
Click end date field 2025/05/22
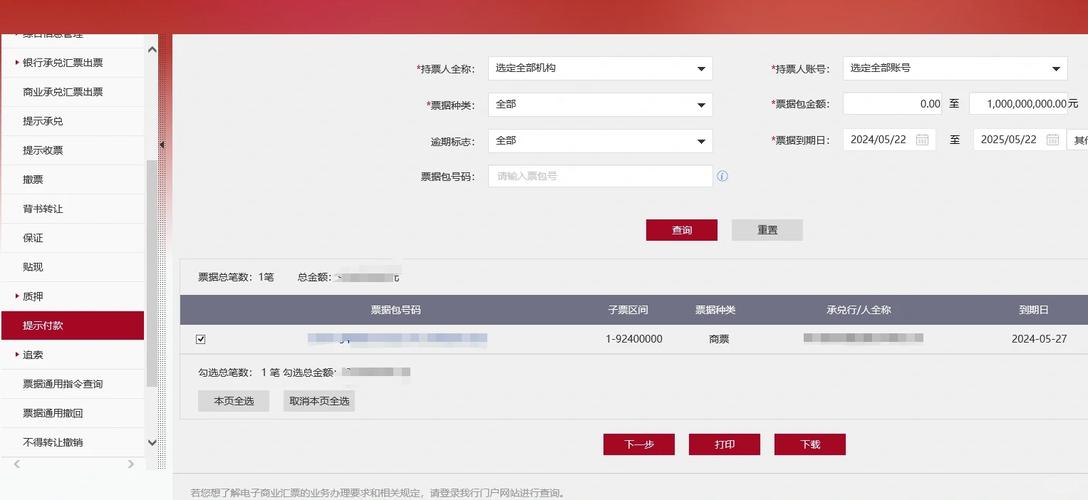click(x=1018, y=139)
